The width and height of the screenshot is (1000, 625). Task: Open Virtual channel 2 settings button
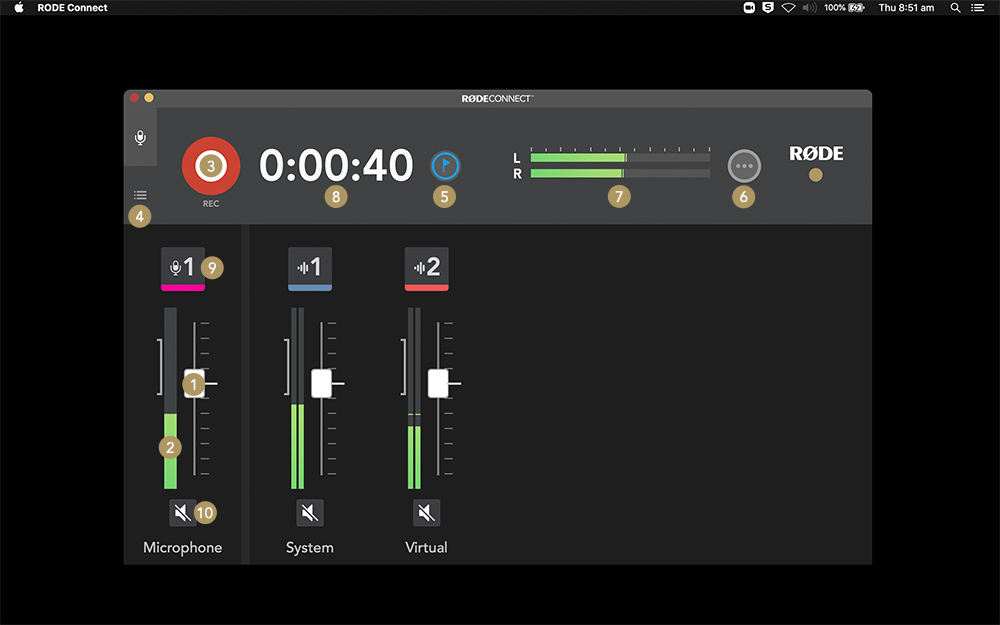pyautogui.click(x=427, y=268)
